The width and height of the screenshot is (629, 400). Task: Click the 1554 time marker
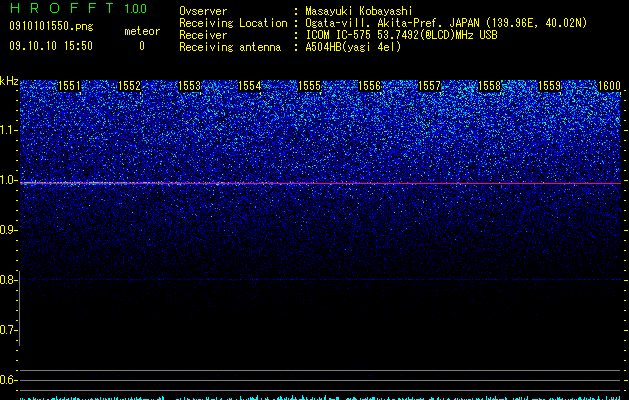(250, 86)
